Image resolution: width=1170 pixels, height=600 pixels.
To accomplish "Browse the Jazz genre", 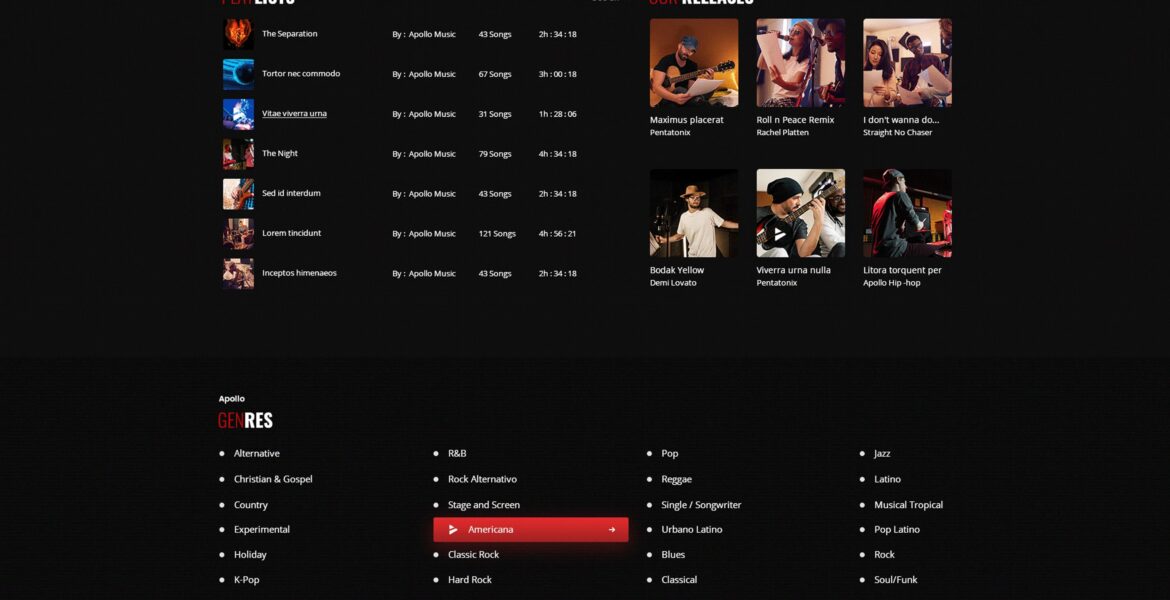I will [x=882, y=454].
